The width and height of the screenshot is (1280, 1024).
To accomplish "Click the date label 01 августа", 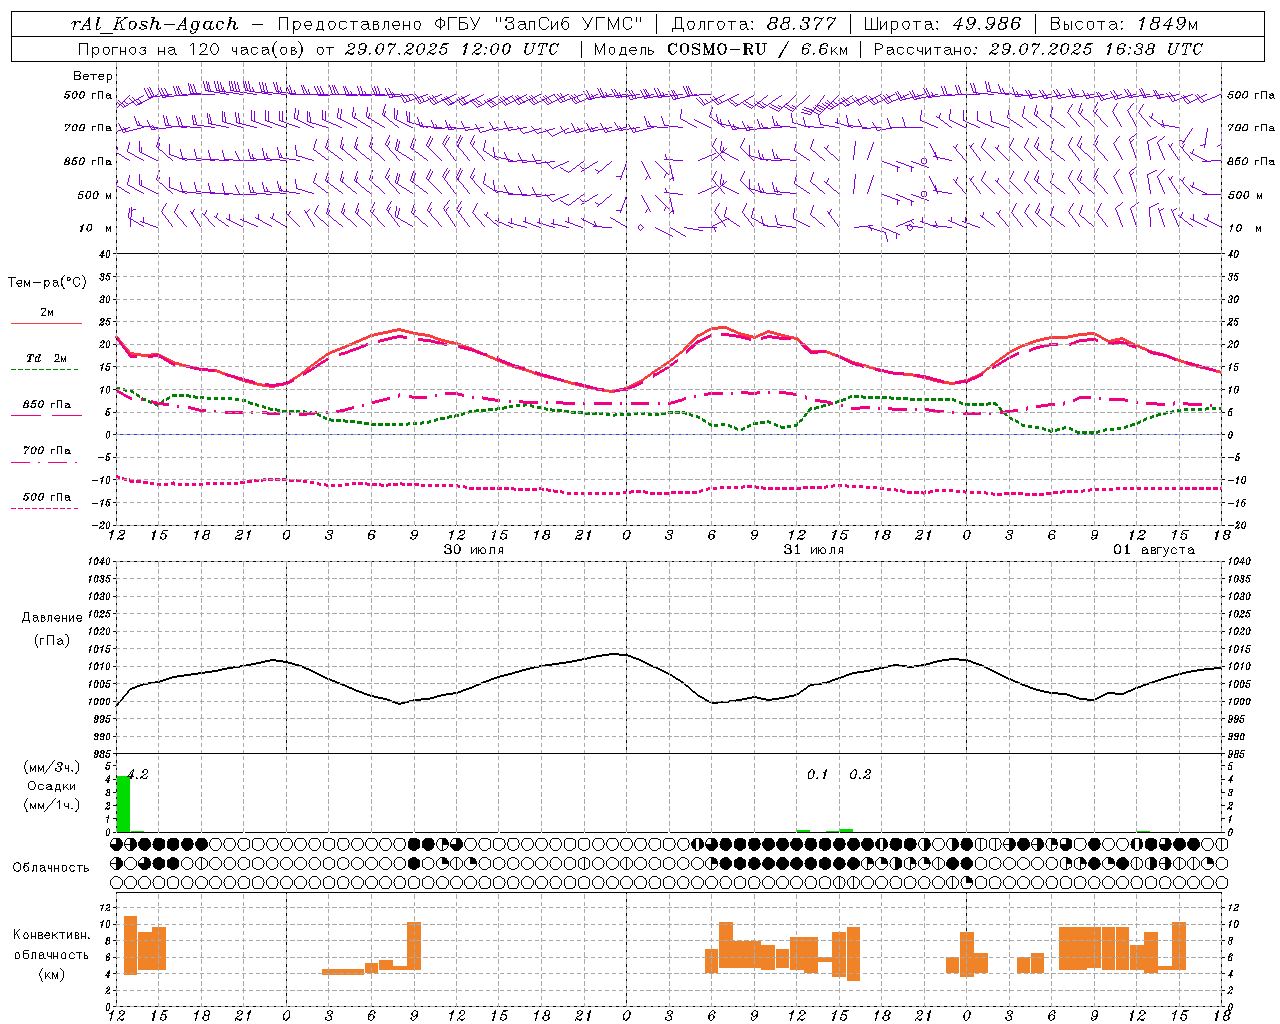I will 1154,550.
